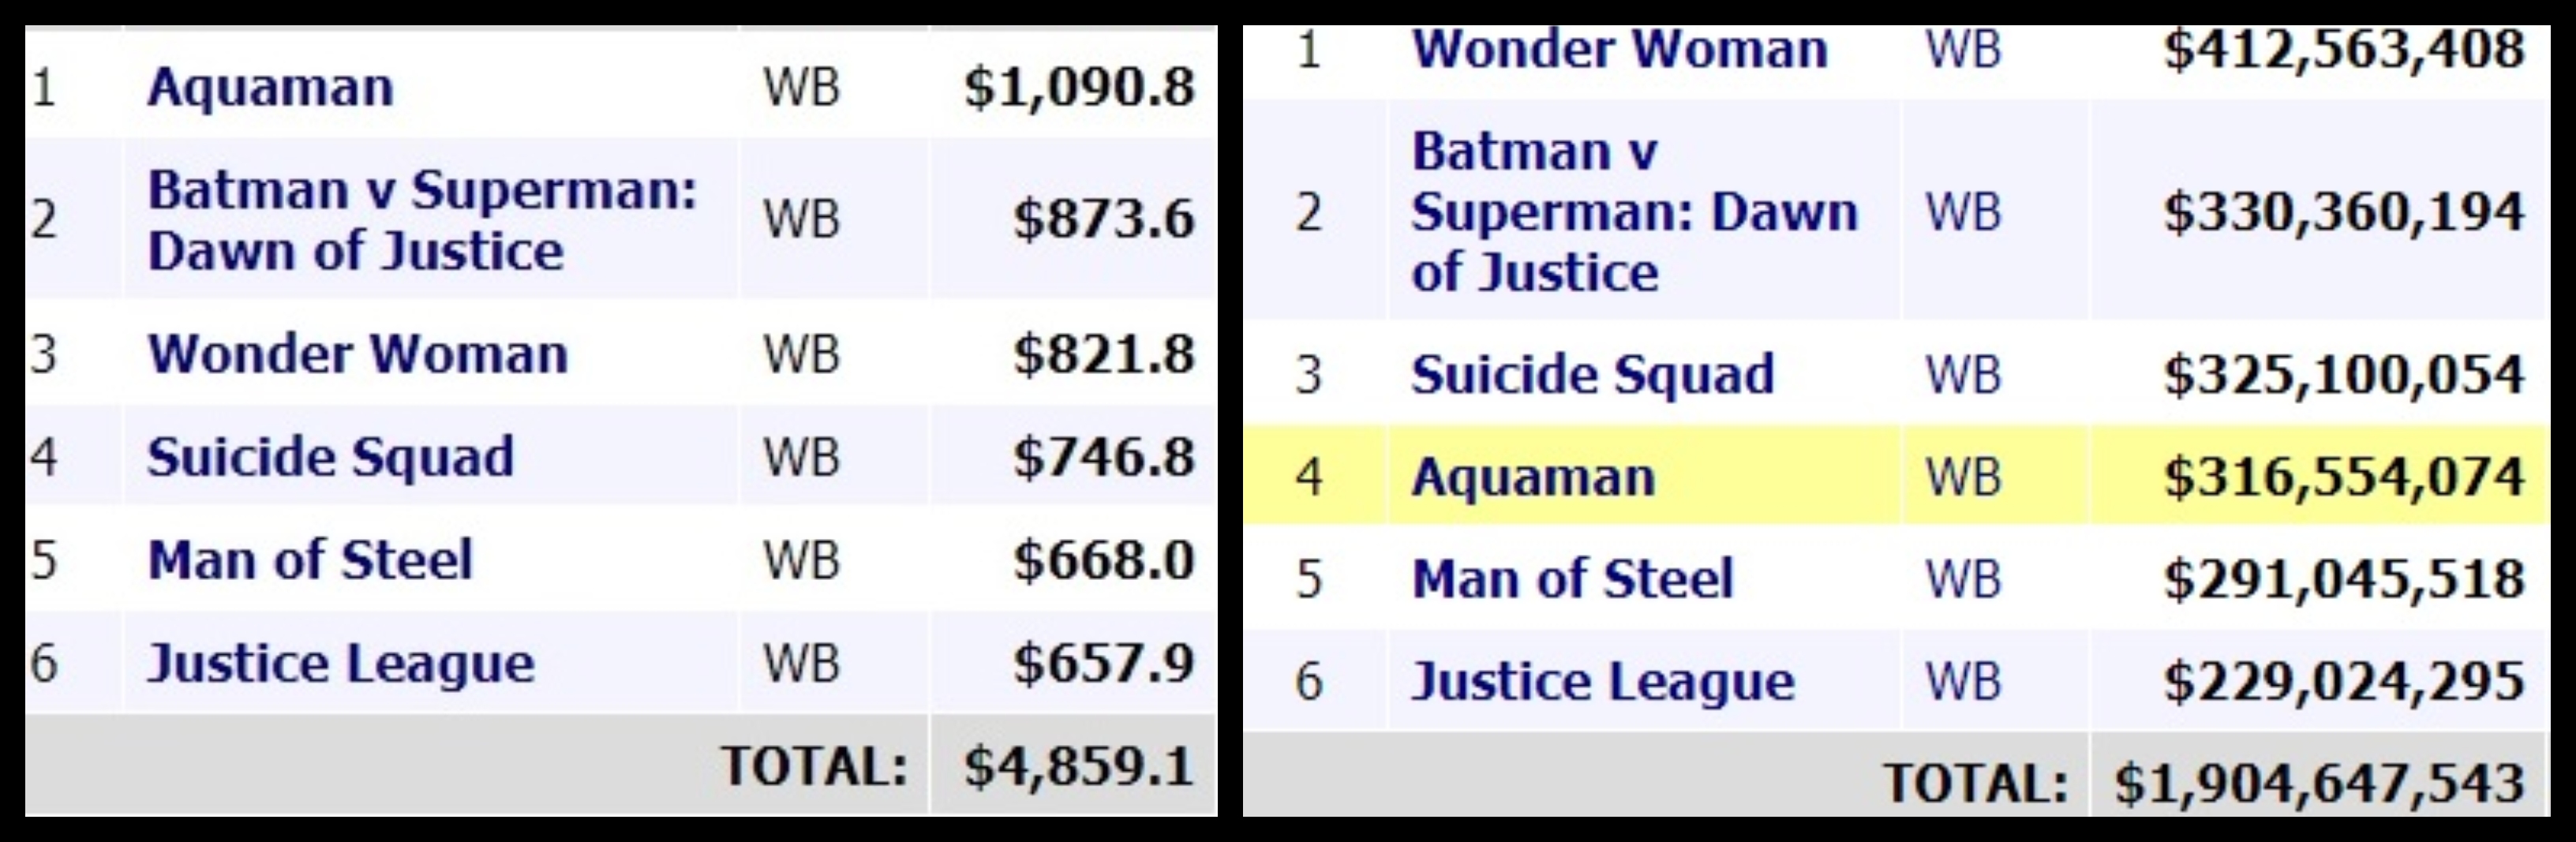Click the Justice League link beside $229,024,295

(1602, 682)
